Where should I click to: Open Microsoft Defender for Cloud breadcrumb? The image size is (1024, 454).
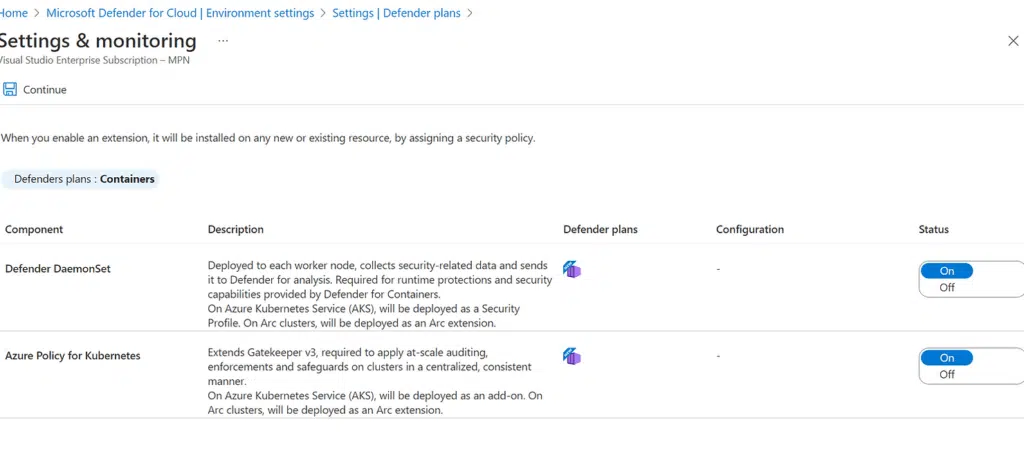coord(180,13)
